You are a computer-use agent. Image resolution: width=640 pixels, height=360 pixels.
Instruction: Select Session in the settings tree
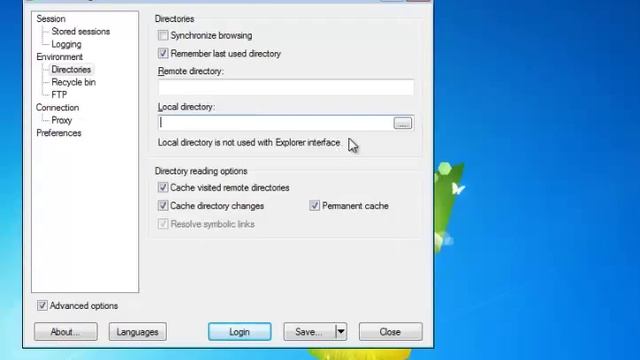(51, 19)
